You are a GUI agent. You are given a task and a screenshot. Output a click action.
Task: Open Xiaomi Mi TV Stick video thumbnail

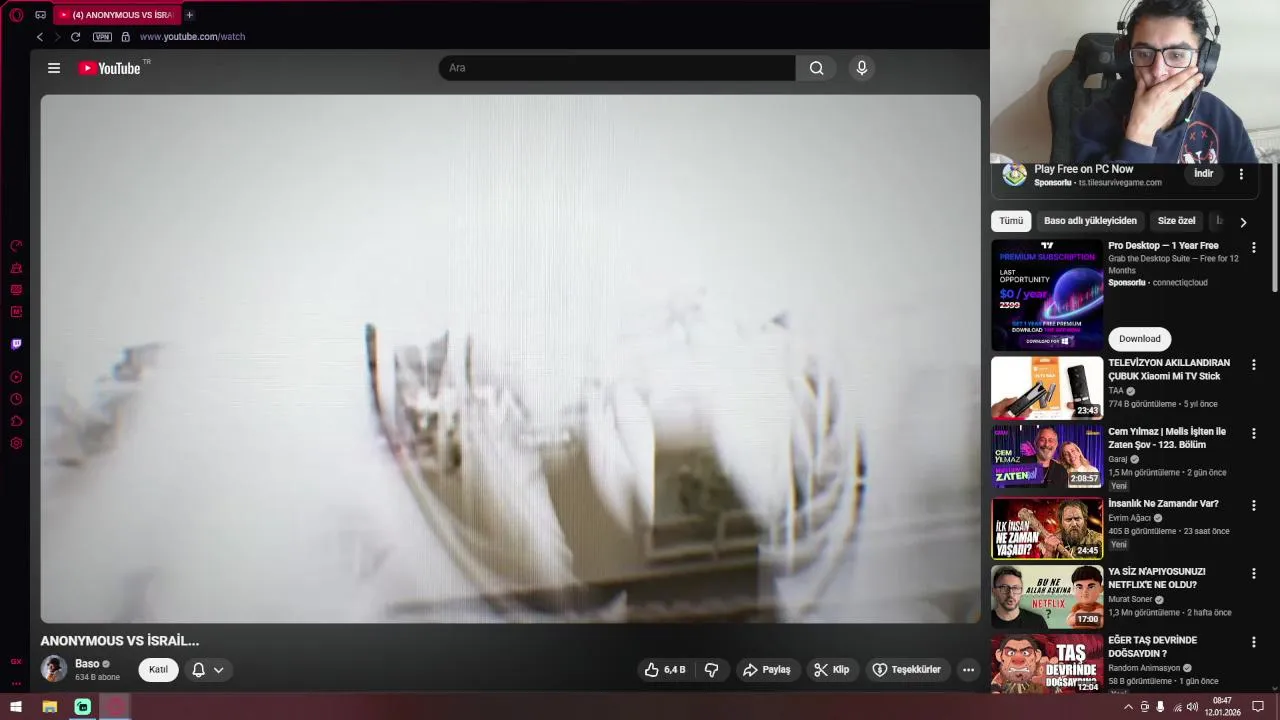click(x=1047, y=388)
